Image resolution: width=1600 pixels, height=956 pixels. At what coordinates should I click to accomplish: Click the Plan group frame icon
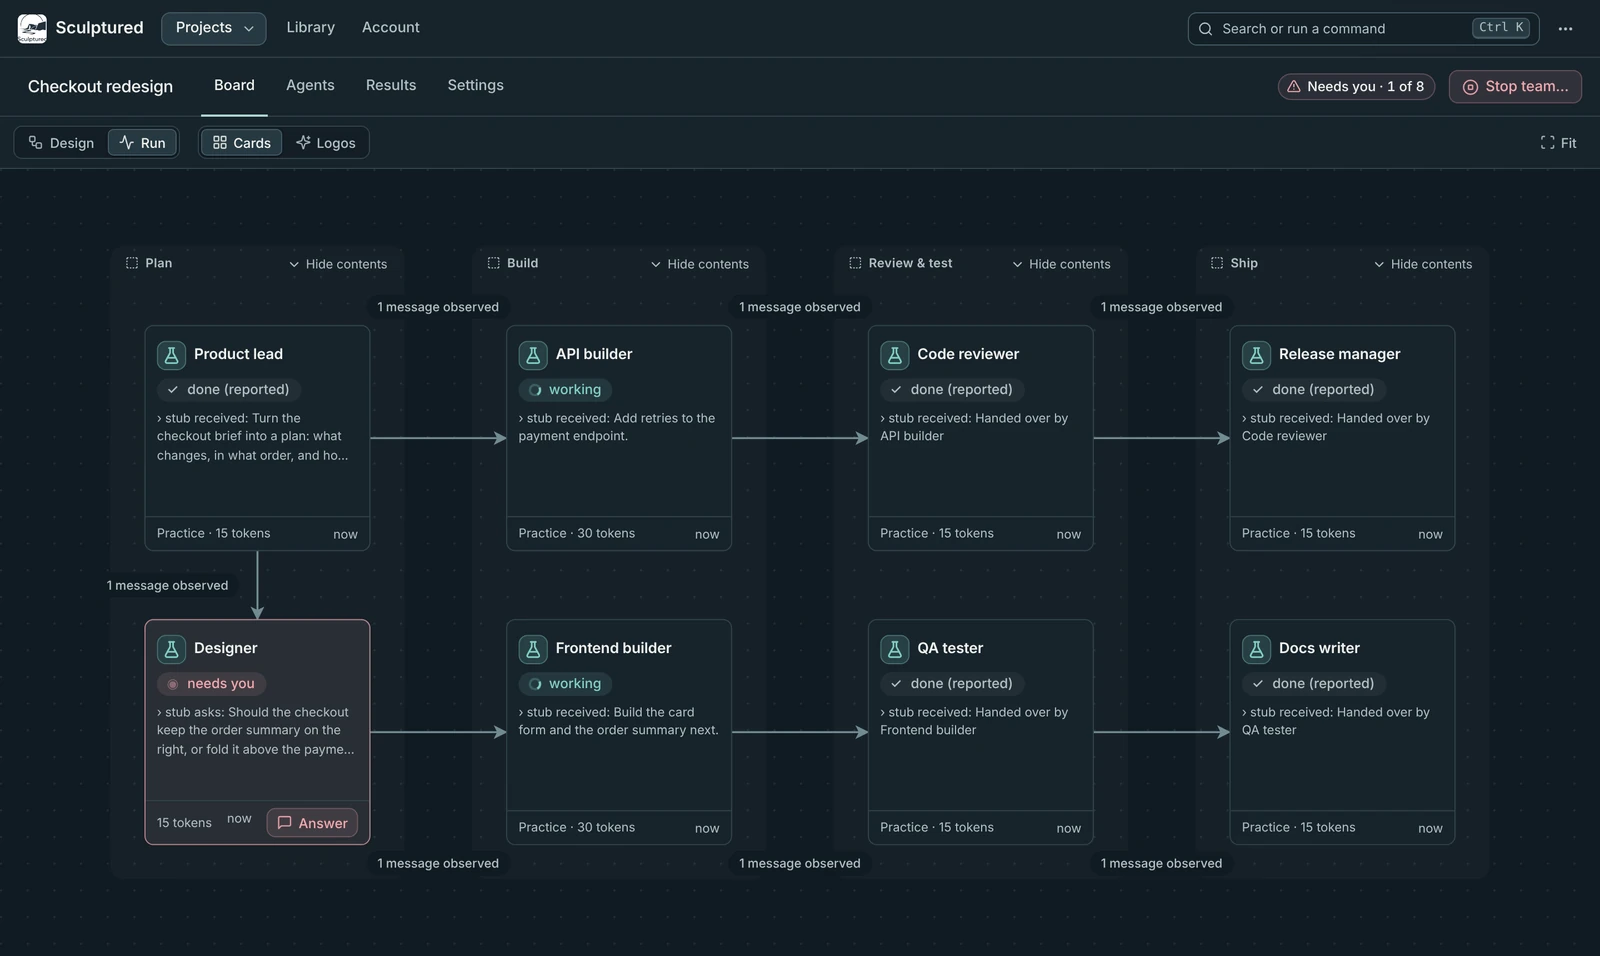click(x=132, y=263)
